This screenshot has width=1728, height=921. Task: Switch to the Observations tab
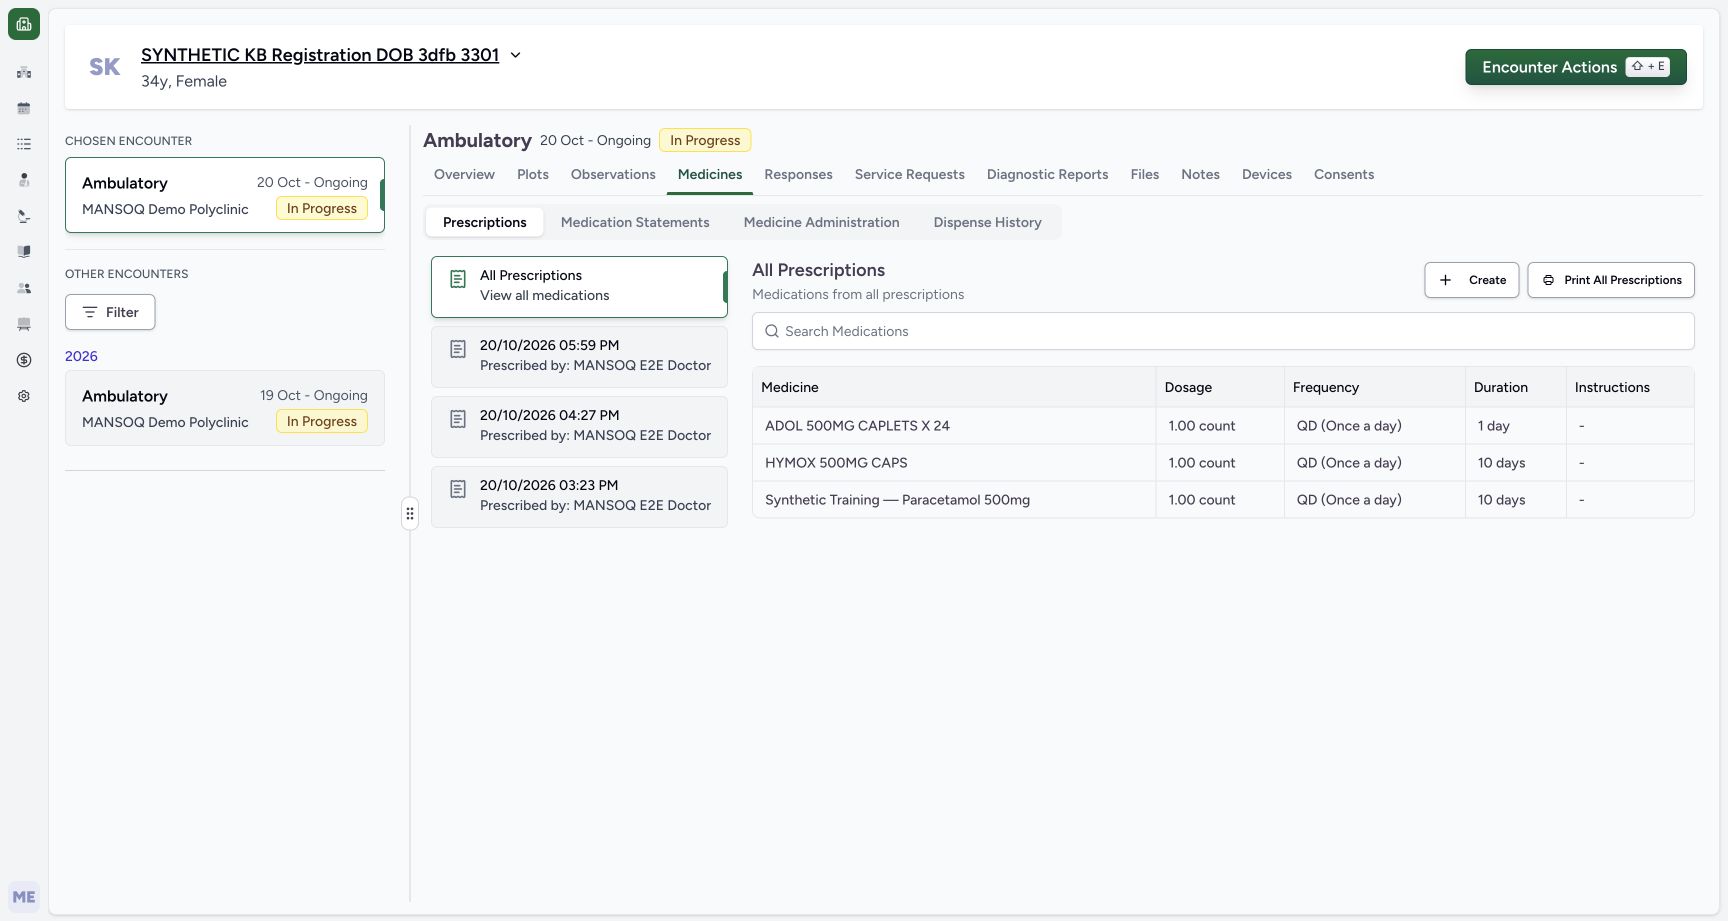pyautogui.click(x=613, y=174)
